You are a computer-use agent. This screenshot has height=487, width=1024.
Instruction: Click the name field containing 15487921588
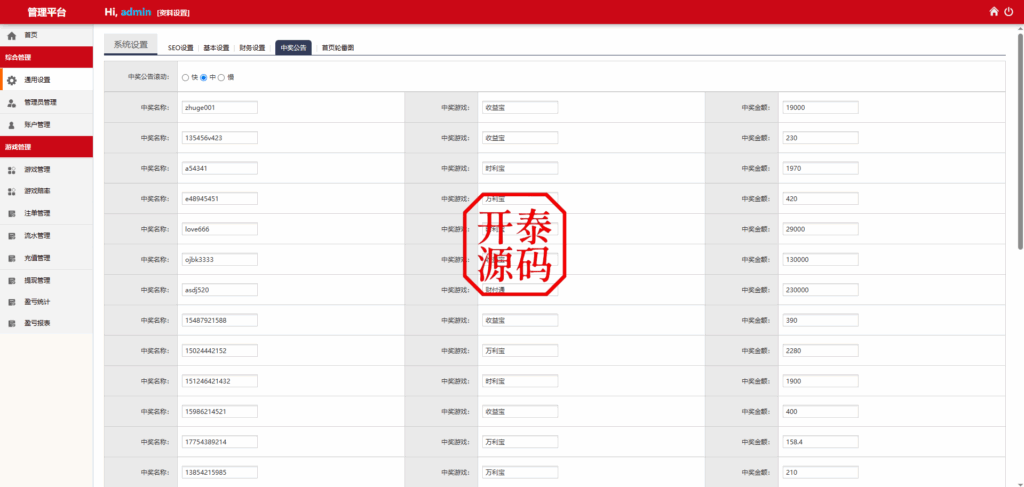coord(219,321)
